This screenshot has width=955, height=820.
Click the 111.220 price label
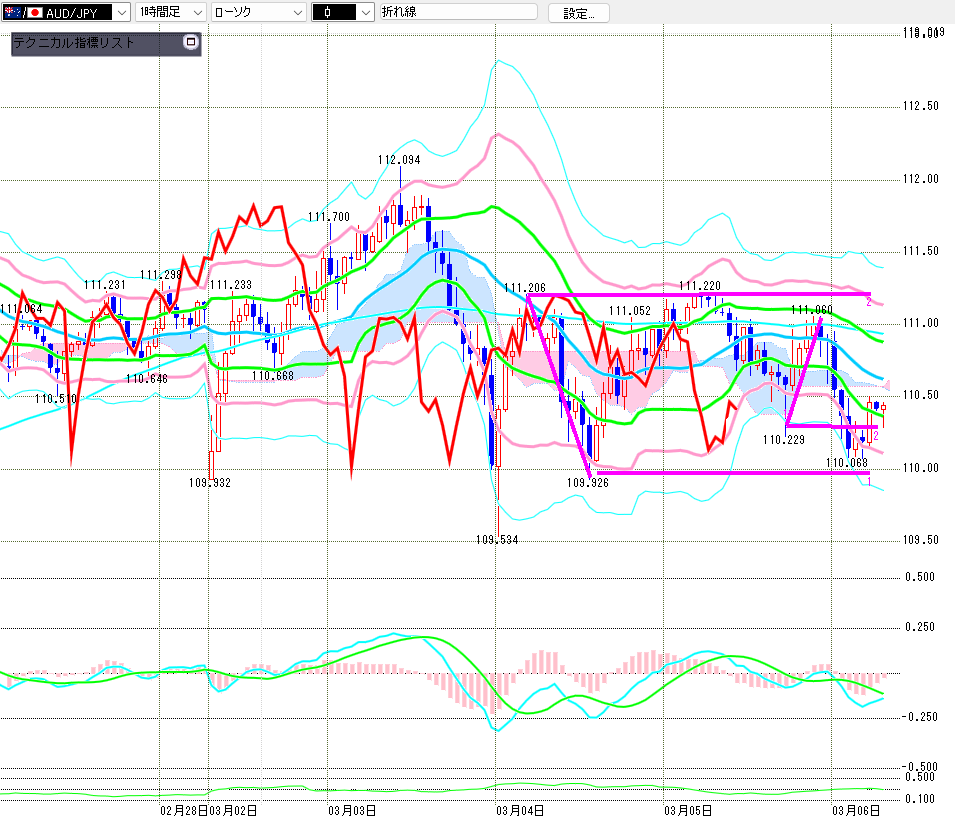point(700,285)
